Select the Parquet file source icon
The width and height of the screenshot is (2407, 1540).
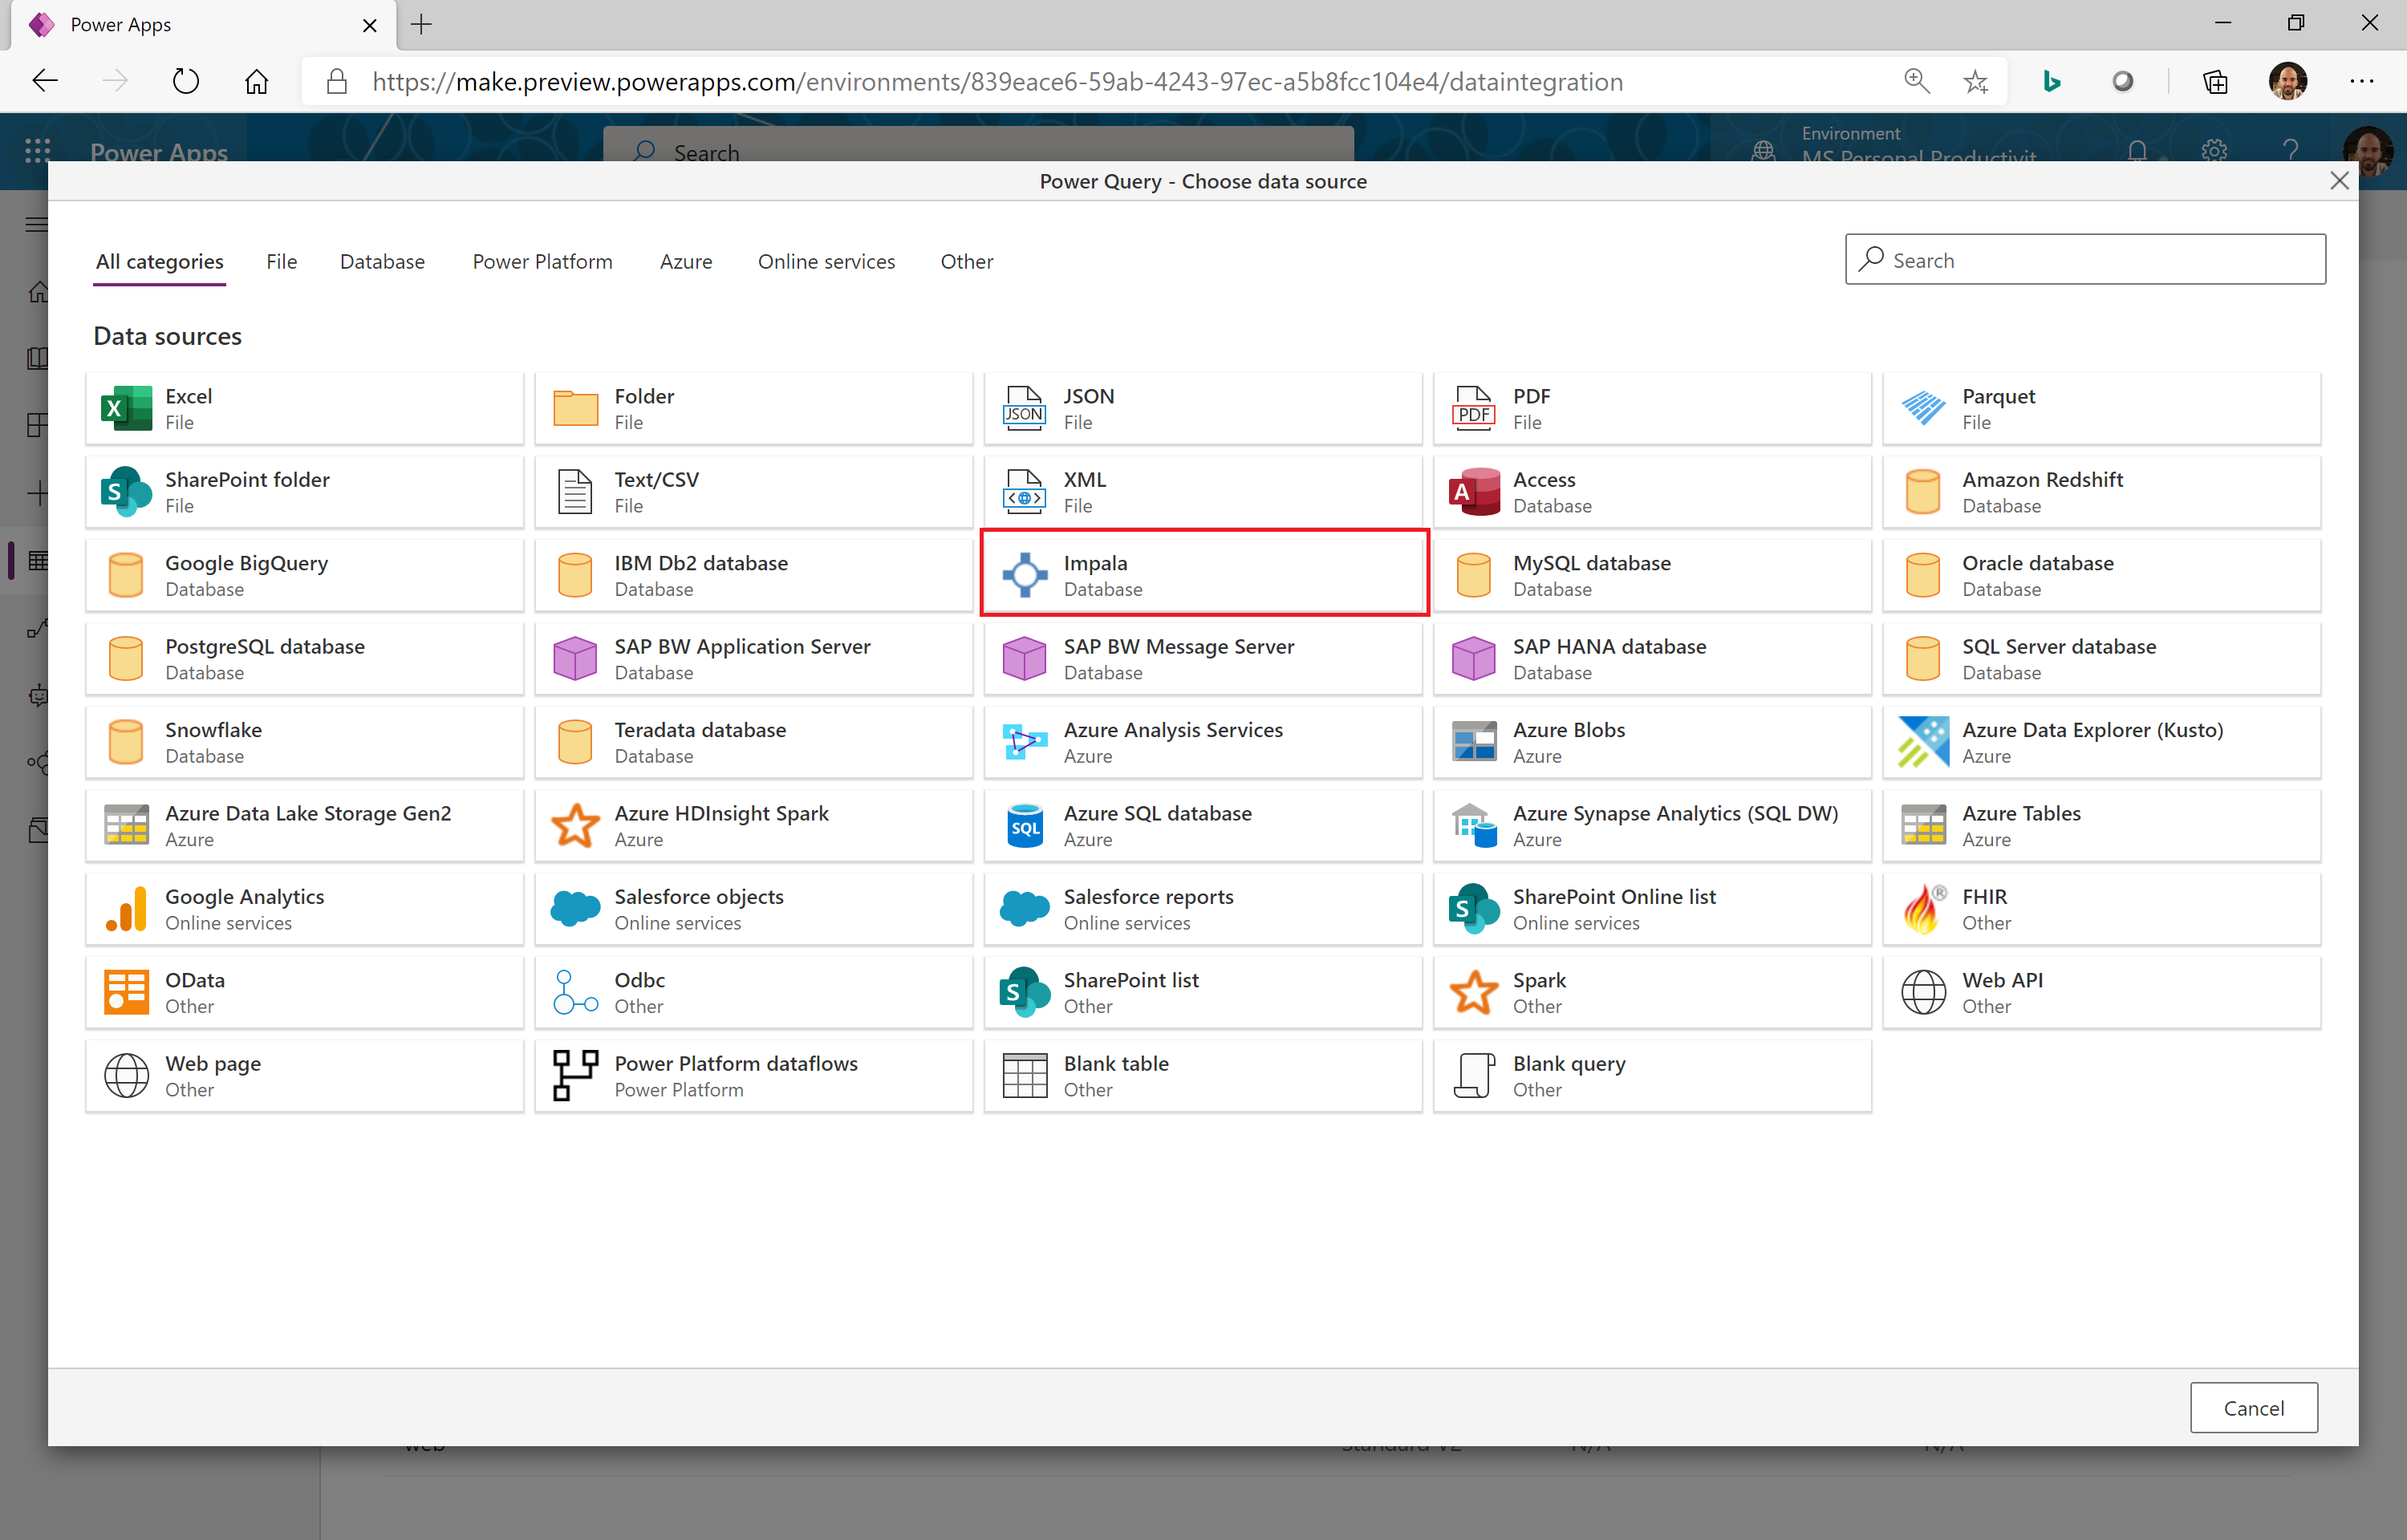pyautogui.click(x=1922, y=408)
